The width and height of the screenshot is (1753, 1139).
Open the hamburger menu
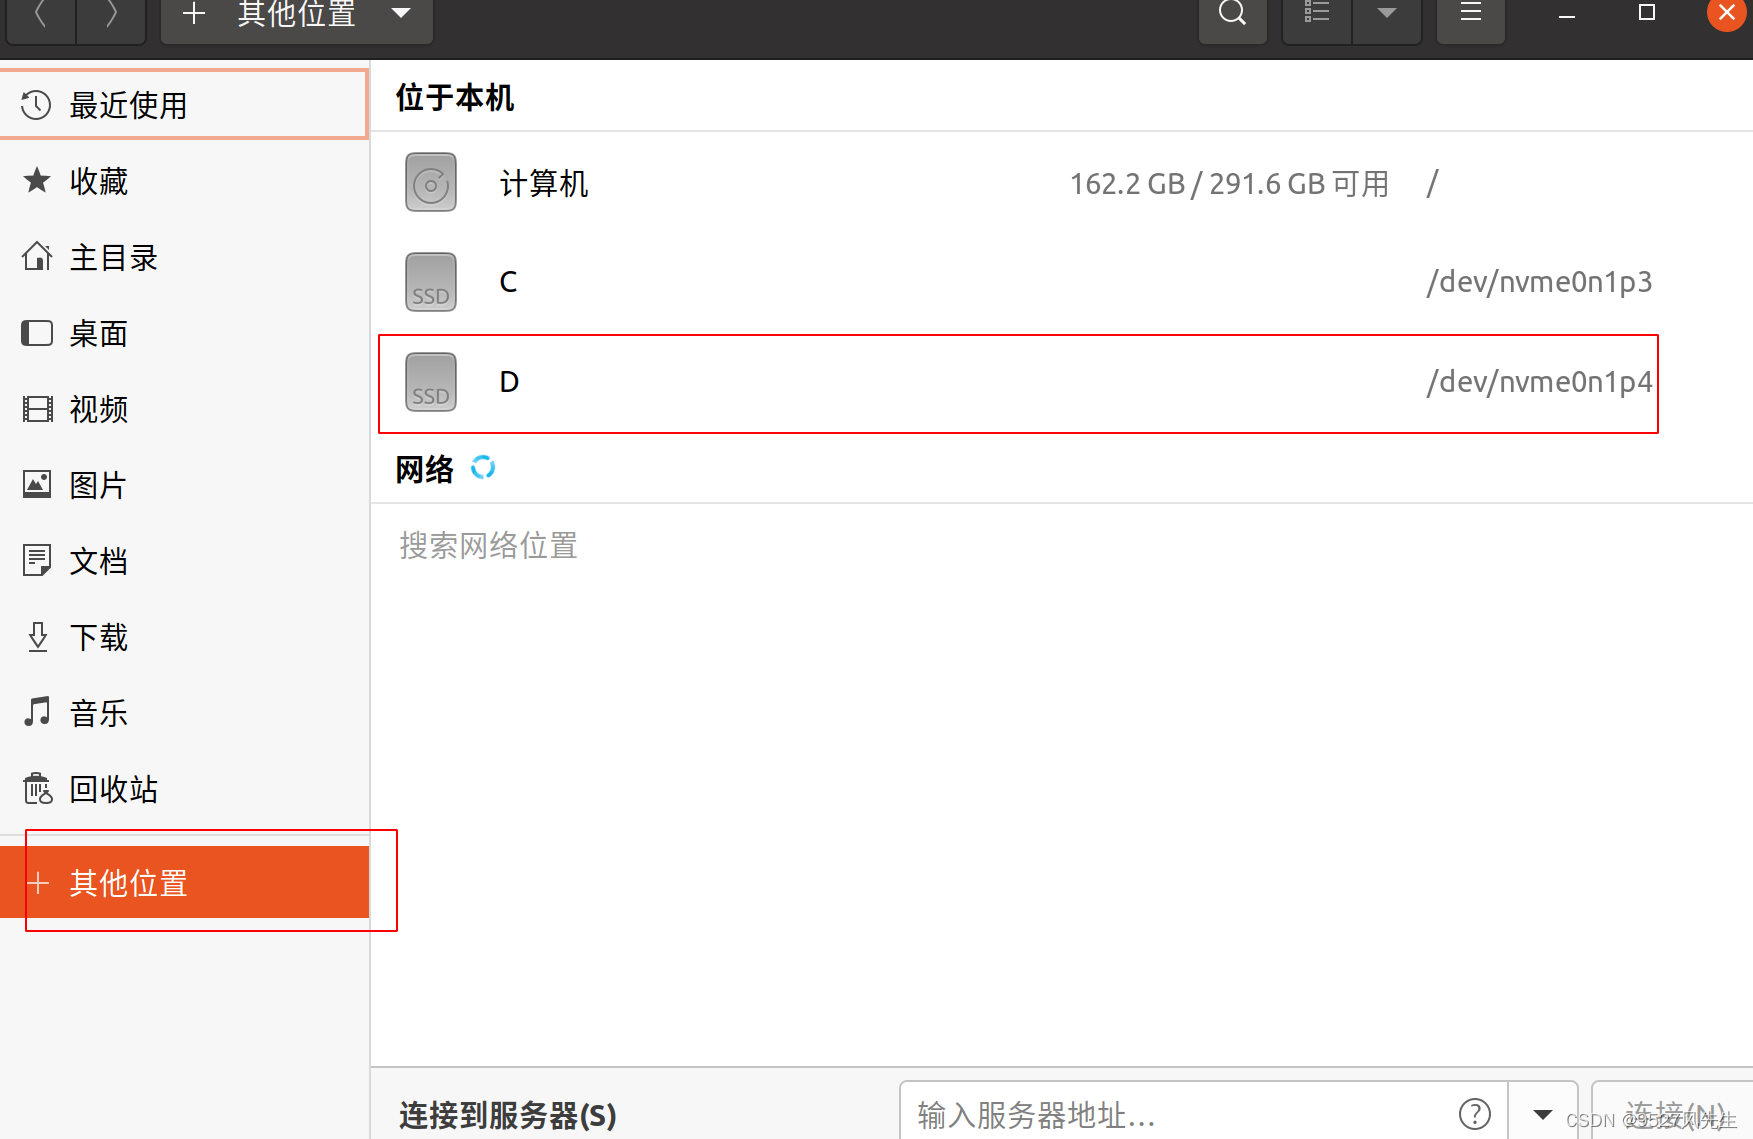coord(1470,13)
